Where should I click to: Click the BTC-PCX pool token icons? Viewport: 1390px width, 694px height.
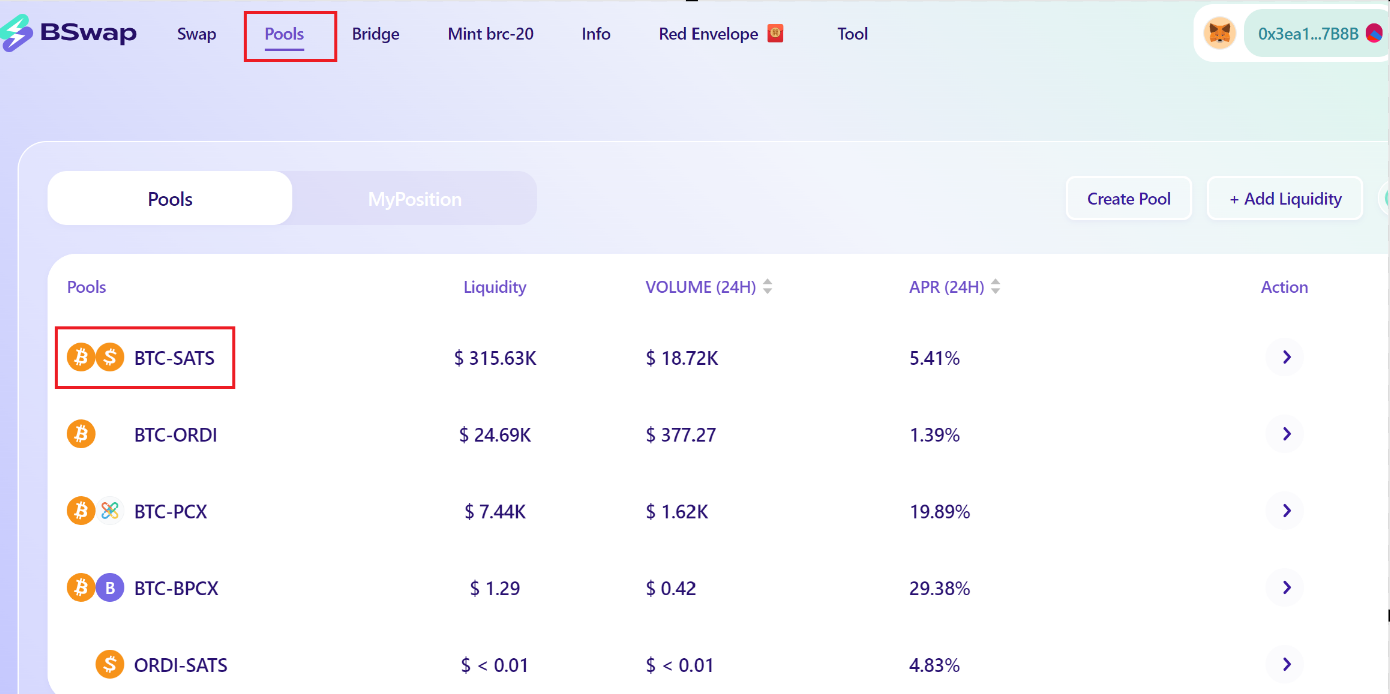95,511
